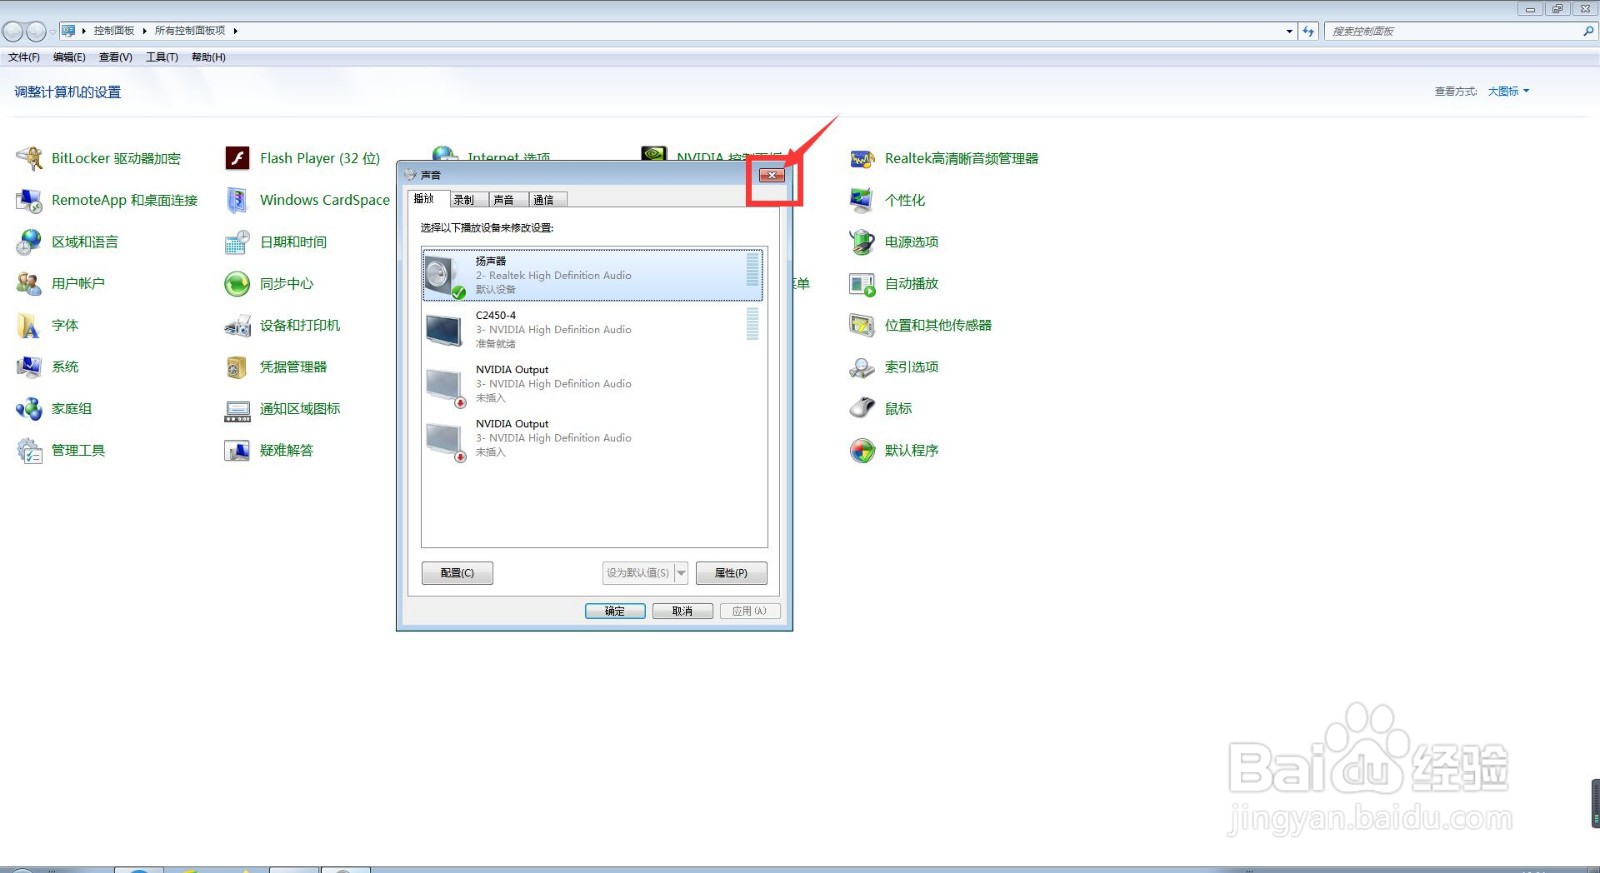Viewport: 1600px width, 873px height.
Task: Open the Windows CardSpace icon
Action: tap(237, 200)
